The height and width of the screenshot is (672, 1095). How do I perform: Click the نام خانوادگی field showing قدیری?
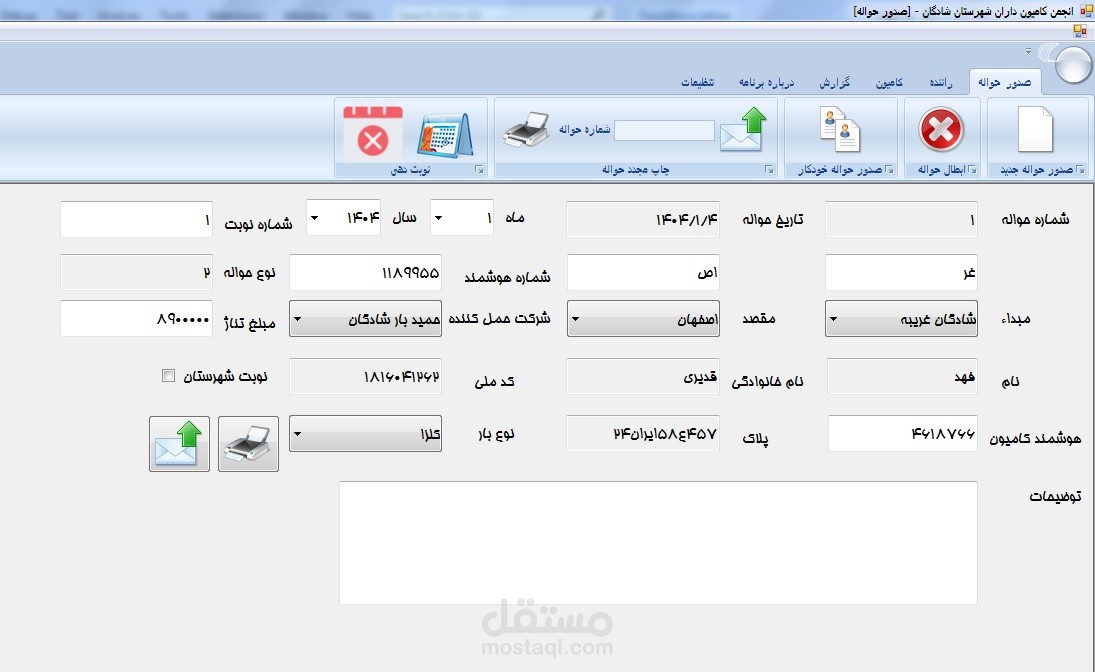click(x=643, y=377)
